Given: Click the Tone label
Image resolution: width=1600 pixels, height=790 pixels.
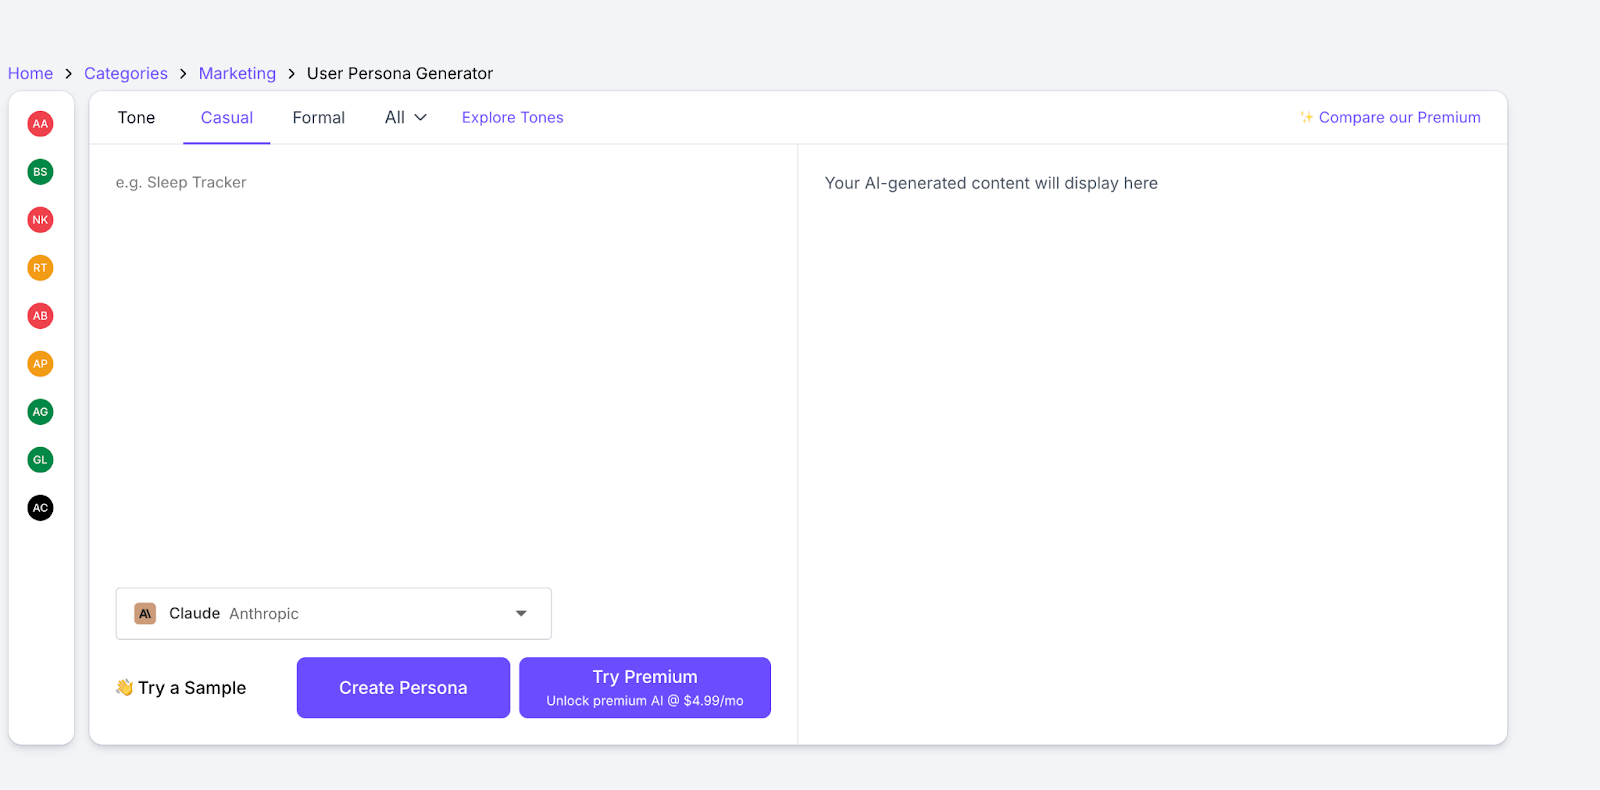Looking at the screenshot, I should [136, 117].
